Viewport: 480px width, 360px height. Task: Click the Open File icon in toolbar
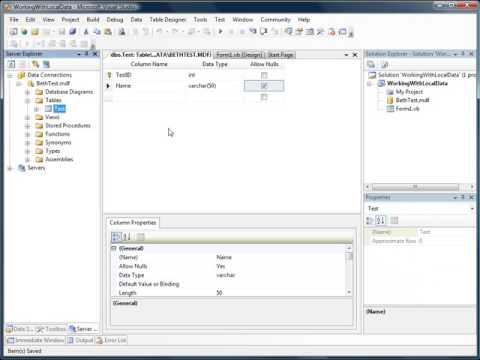[x=35, y=32]
